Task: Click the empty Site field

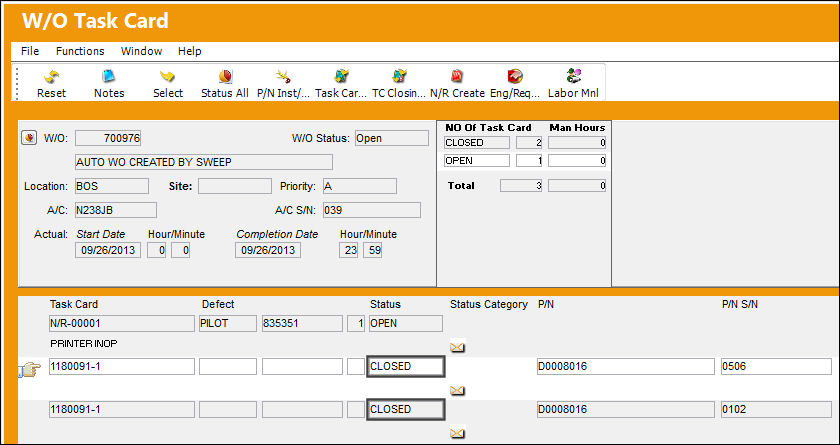Action: coord(235,186)
